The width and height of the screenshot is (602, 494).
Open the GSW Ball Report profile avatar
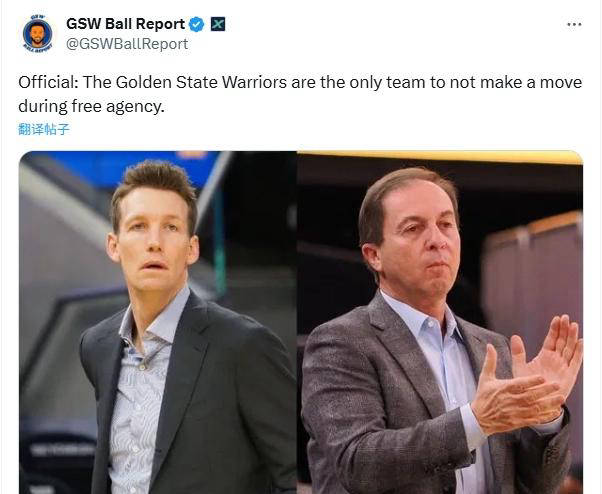click(37, 34)
